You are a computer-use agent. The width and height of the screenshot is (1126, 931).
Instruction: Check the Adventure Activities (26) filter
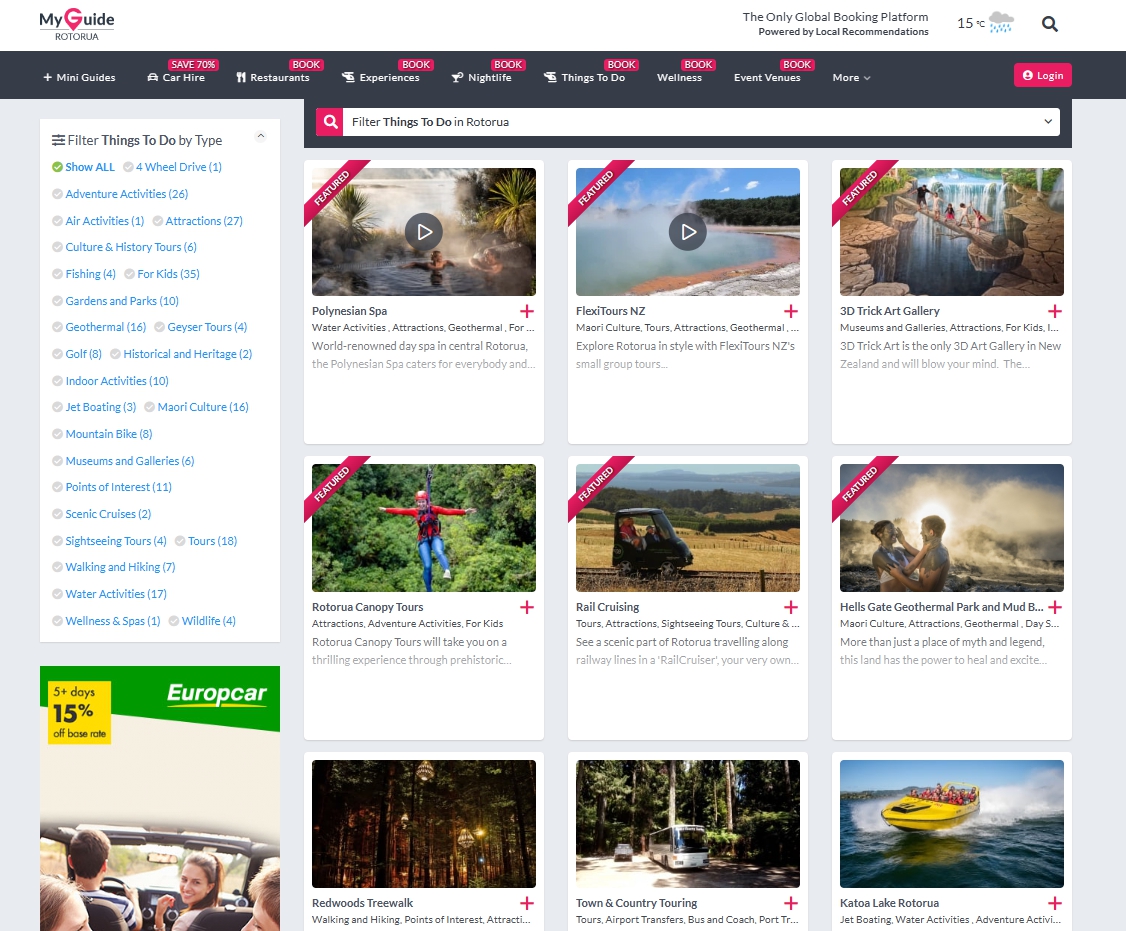coord(120,194)
